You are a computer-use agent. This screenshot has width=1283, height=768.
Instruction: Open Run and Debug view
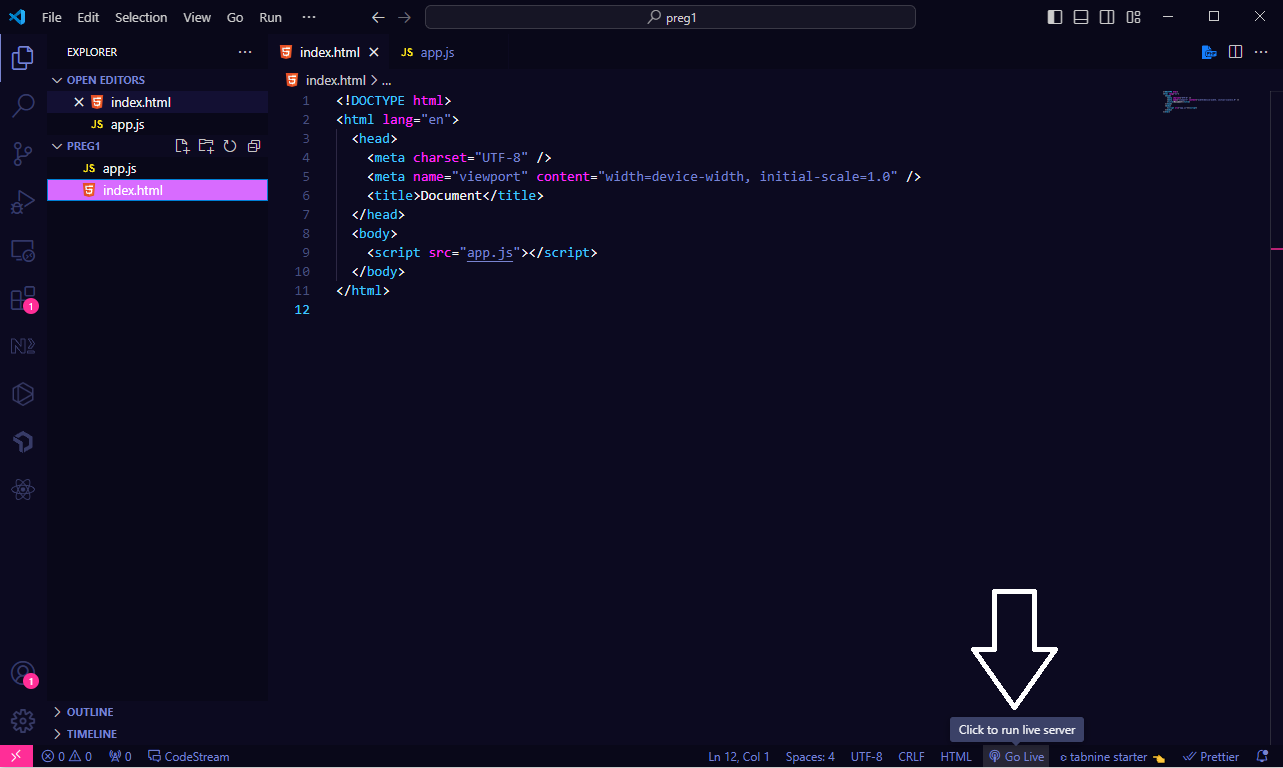coord(22,202)
